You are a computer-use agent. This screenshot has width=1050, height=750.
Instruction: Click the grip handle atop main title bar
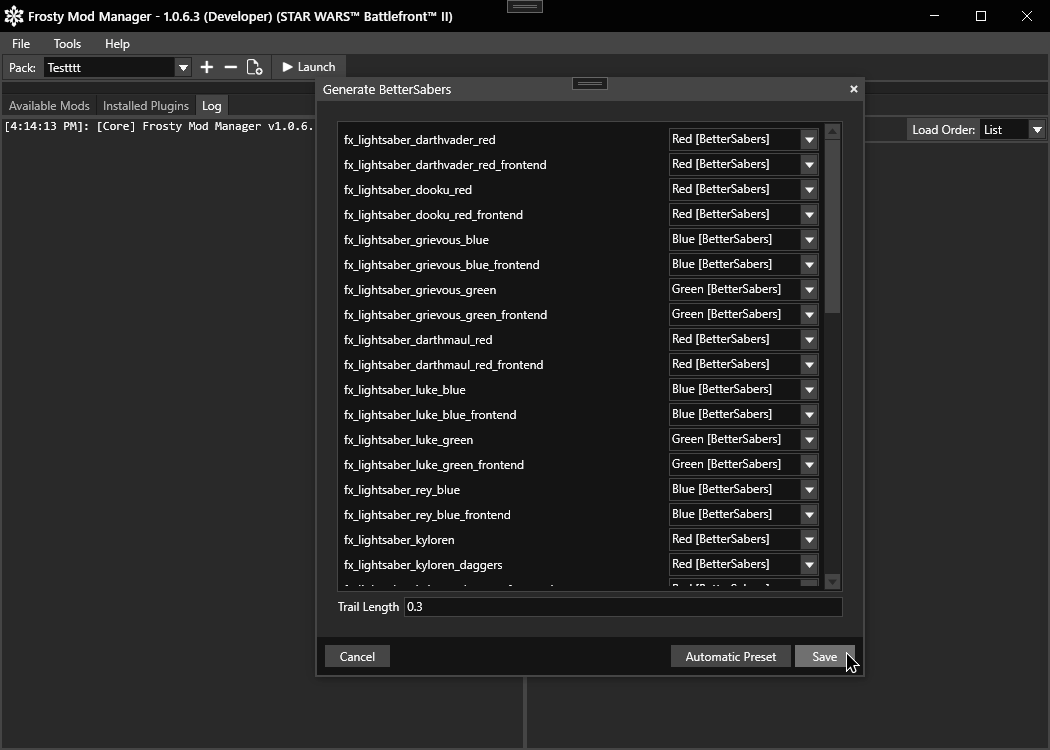[x=525, y=7]
